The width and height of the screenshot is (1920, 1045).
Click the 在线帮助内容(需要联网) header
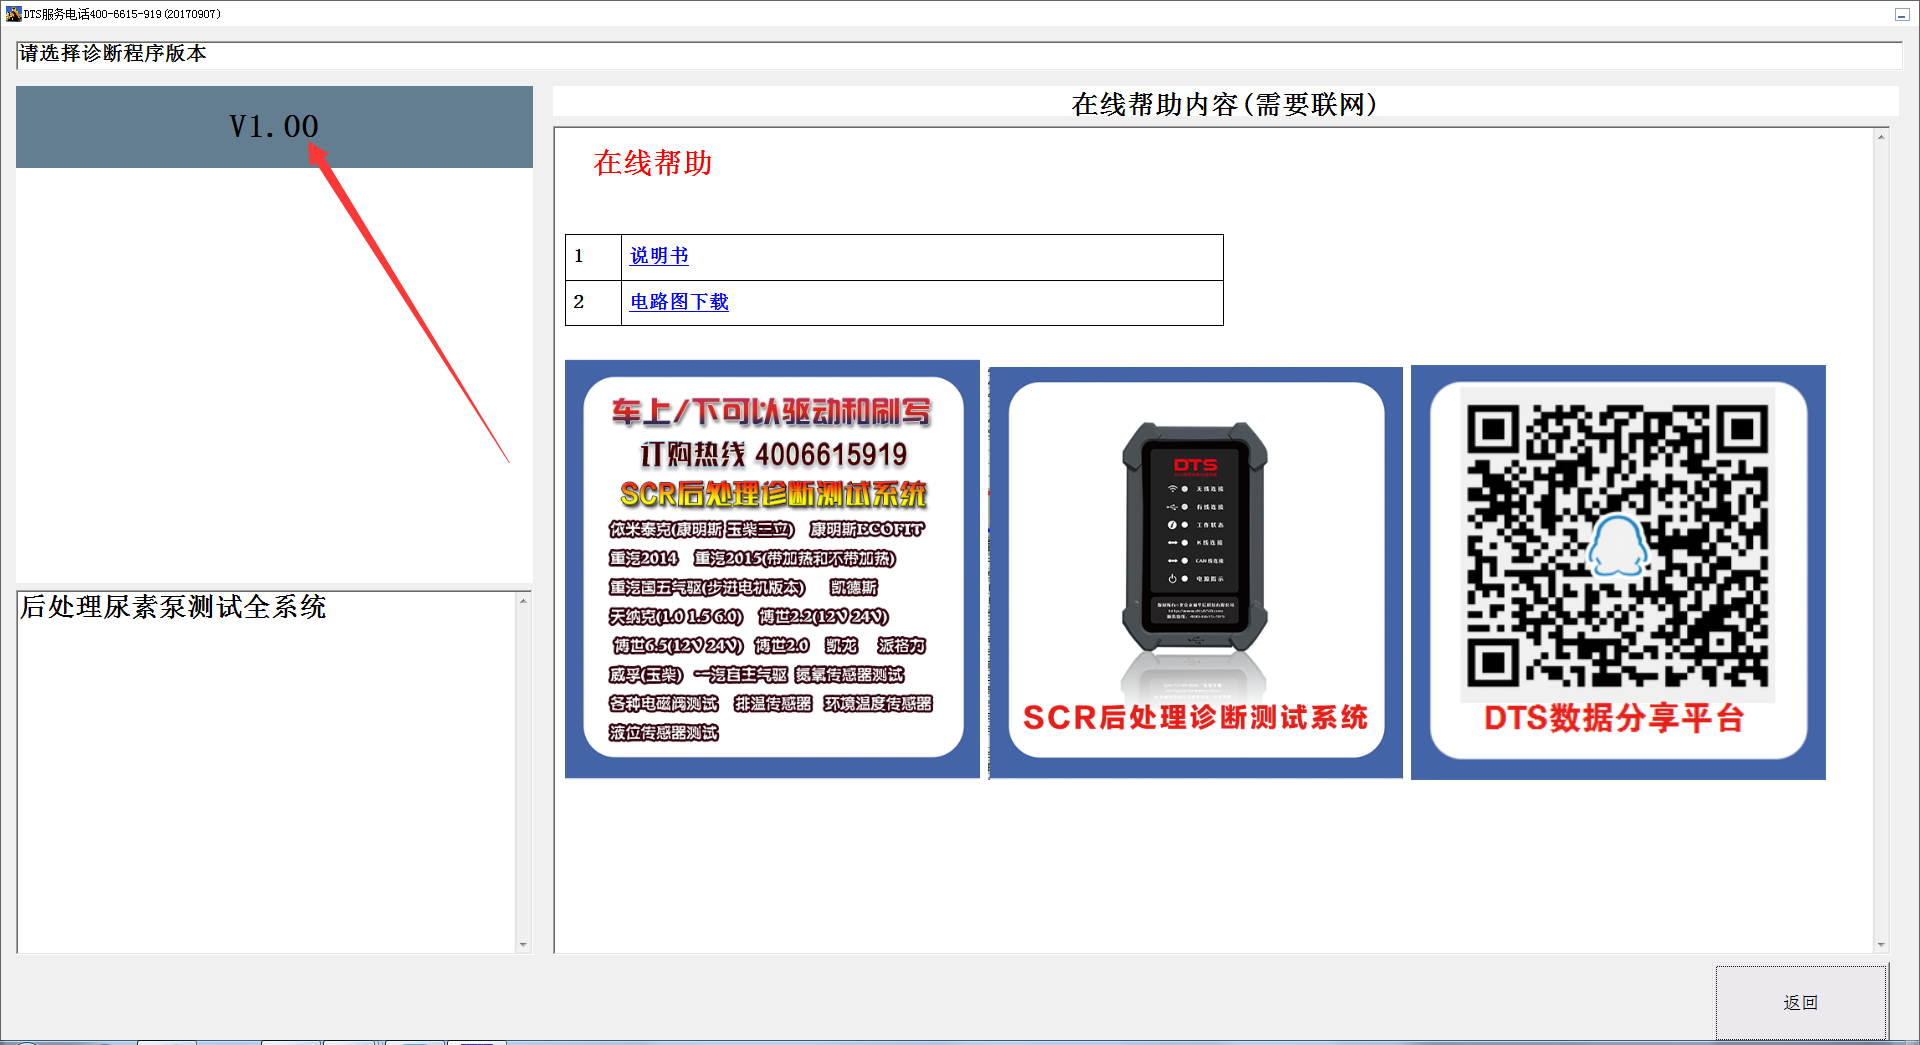click(1225, 104)
